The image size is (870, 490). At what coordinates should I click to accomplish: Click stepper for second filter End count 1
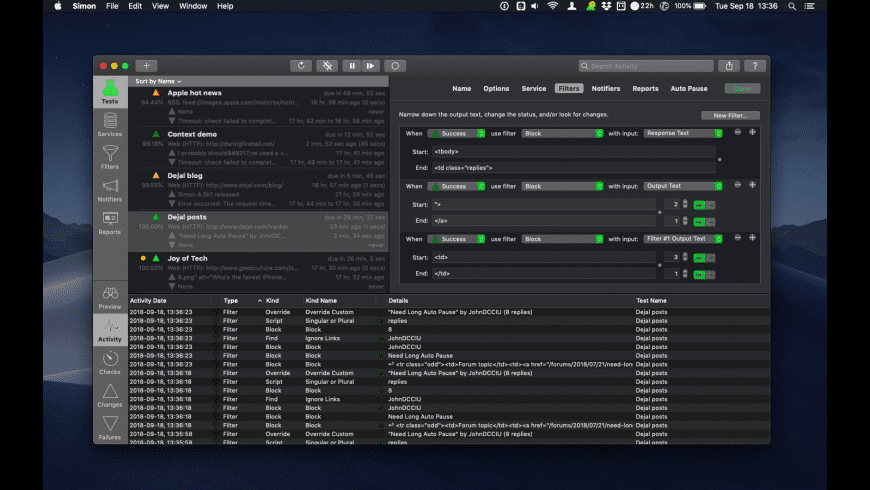point(685,221)
